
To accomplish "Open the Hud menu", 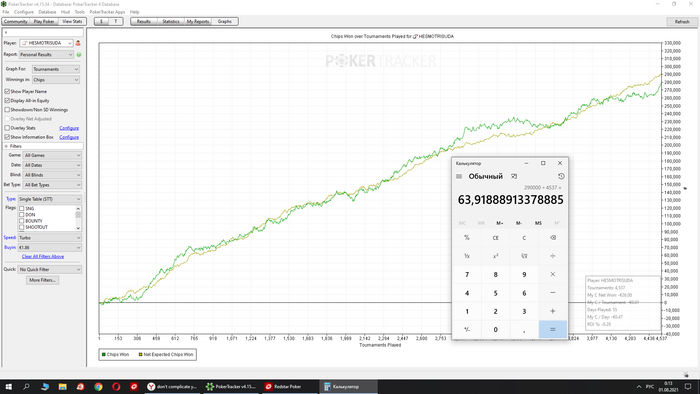I will (65, 12).
